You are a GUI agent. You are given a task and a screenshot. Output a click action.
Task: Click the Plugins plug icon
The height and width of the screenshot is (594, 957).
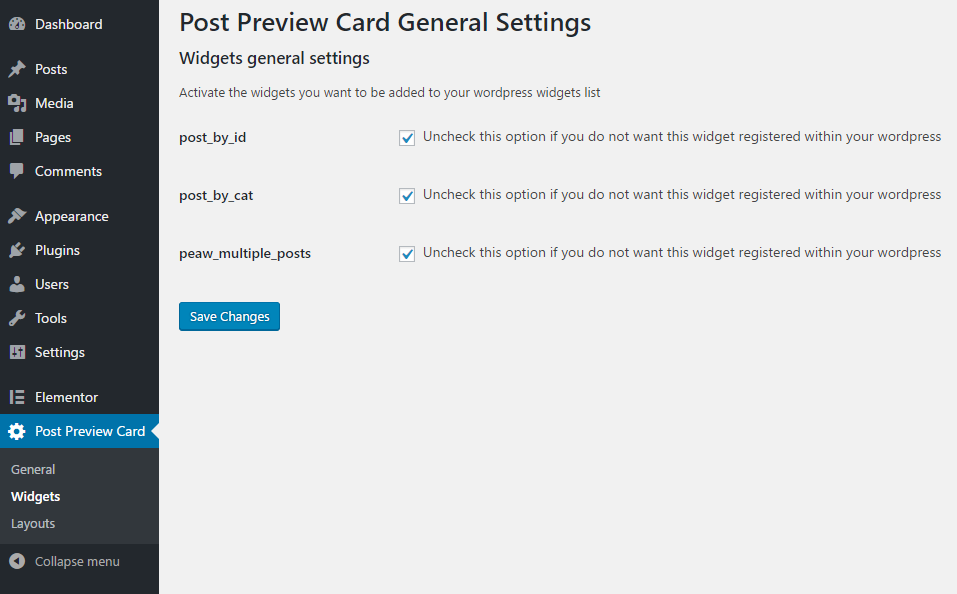(x=17, y=250)
